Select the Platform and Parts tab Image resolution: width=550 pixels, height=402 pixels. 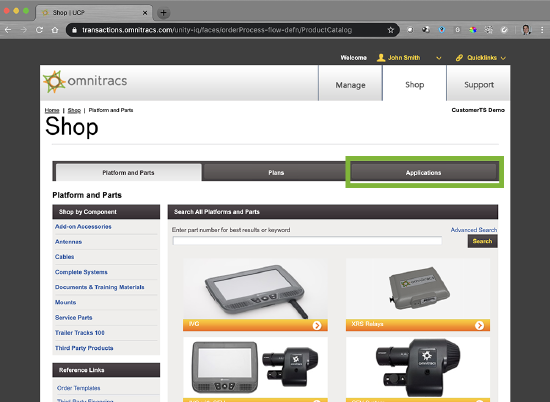coord(128,173)
